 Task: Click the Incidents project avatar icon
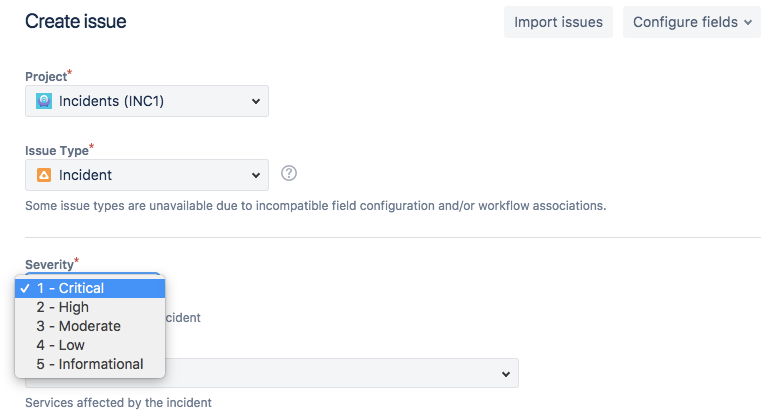pos(44,101)
